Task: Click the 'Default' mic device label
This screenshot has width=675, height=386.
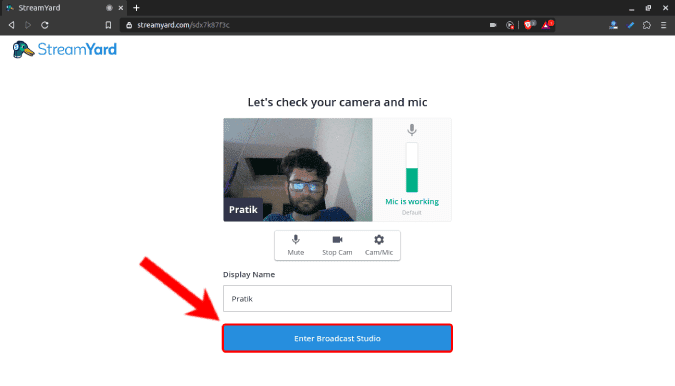Action: (412, 213)
